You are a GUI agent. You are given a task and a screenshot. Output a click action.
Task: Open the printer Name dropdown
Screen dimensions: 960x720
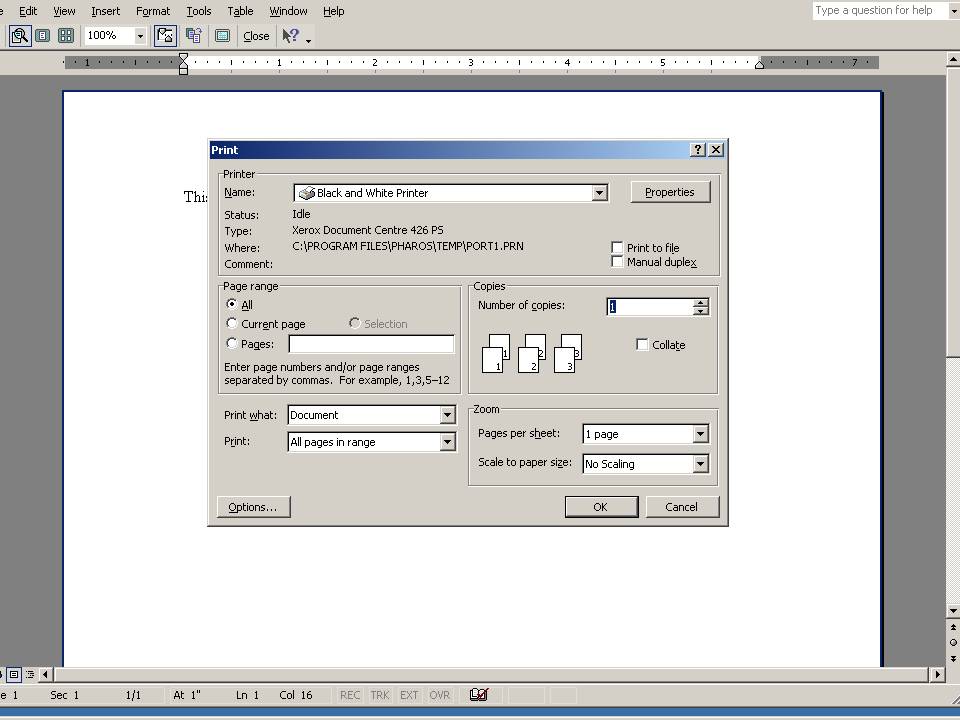coord(599,193)
